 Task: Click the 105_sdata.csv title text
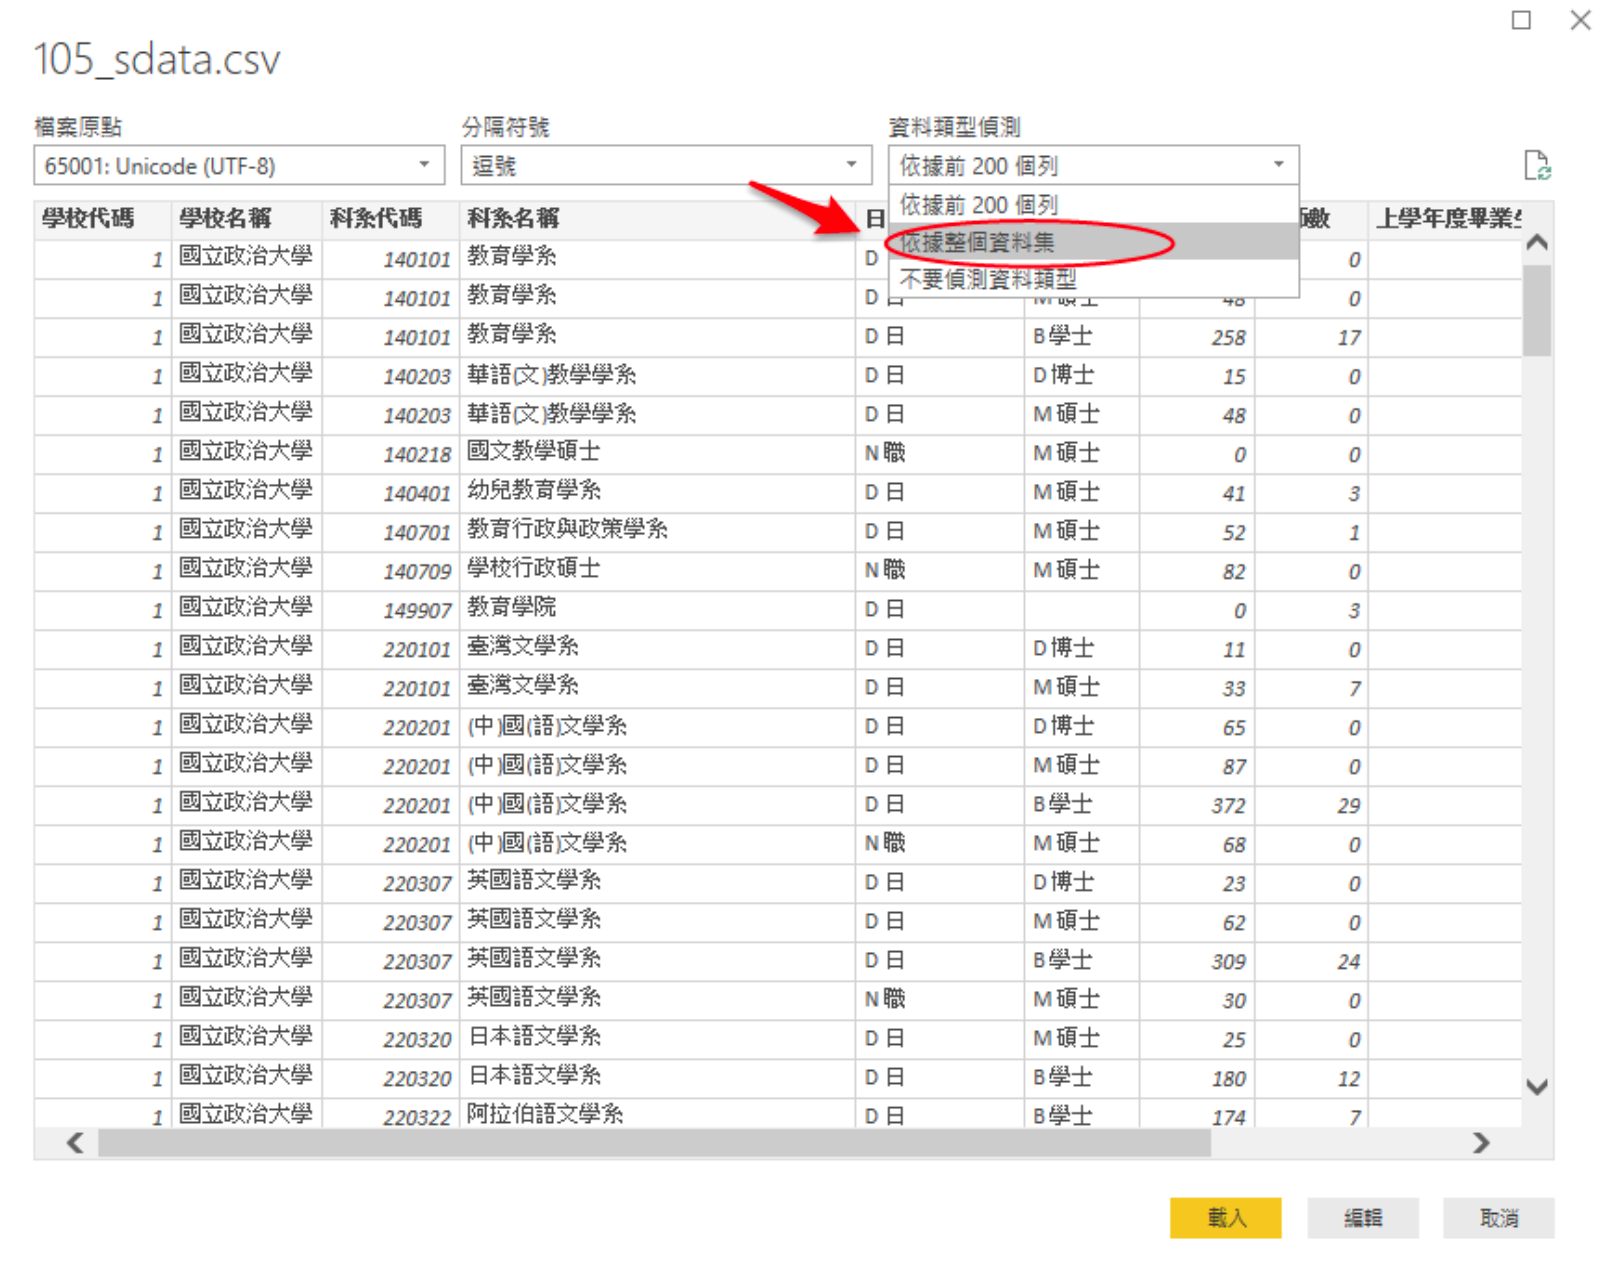pos(157,60)
